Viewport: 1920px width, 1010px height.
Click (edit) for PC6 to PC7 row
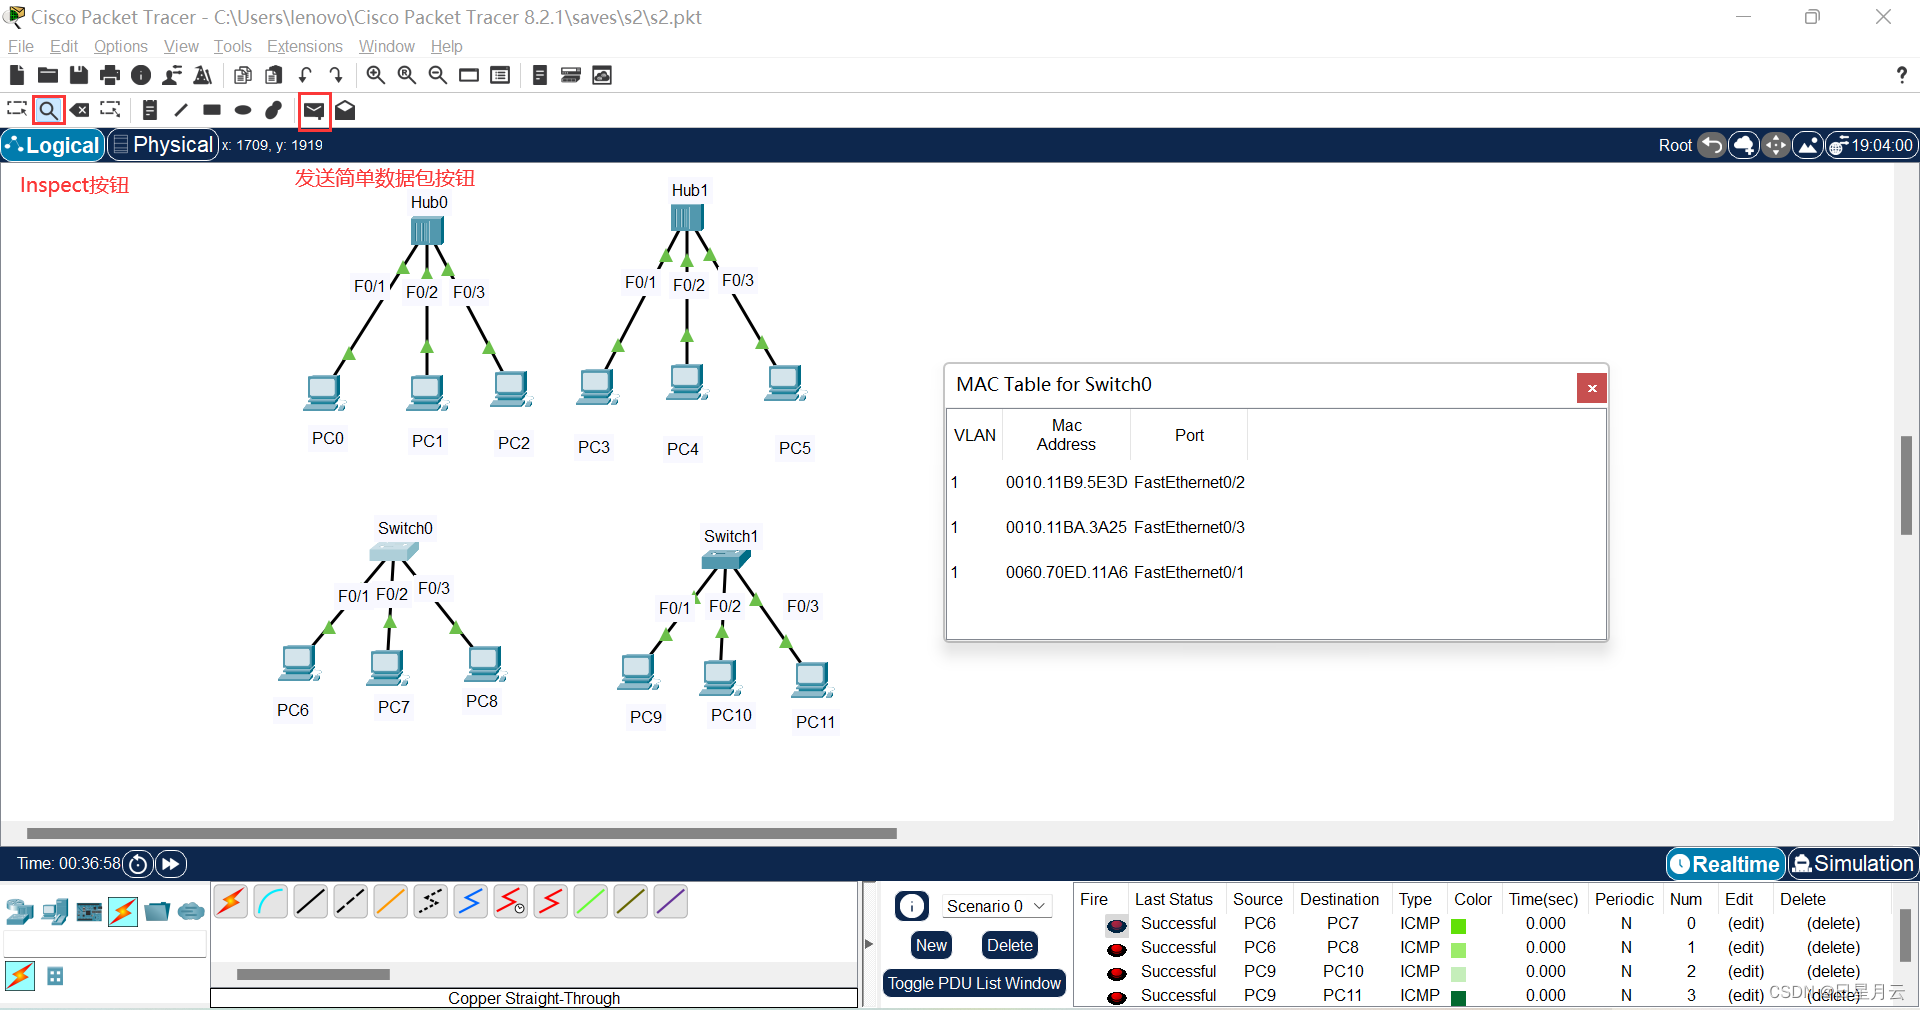pyautogui.click(x=1746, y=924)
